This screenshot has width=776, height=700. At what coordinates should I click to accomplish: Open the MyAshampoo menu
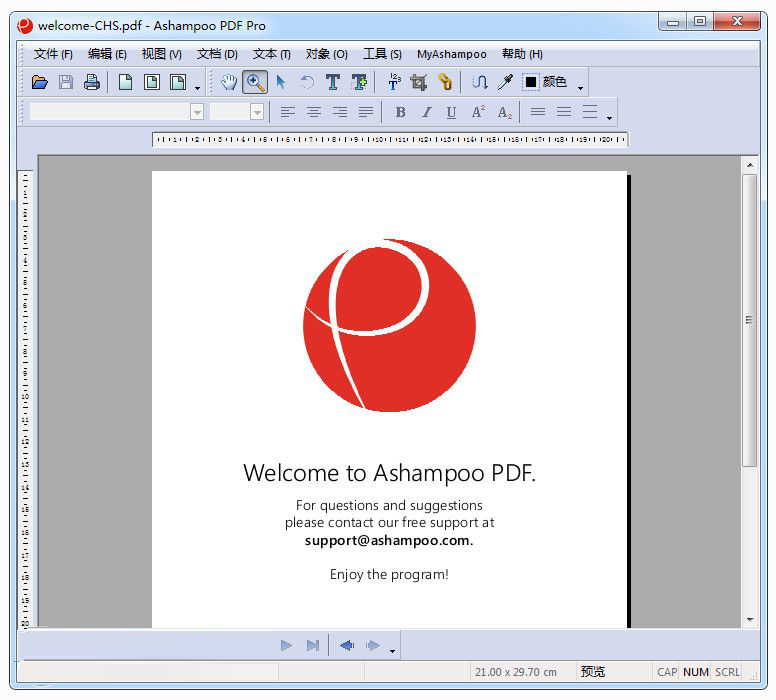(451, 54)
